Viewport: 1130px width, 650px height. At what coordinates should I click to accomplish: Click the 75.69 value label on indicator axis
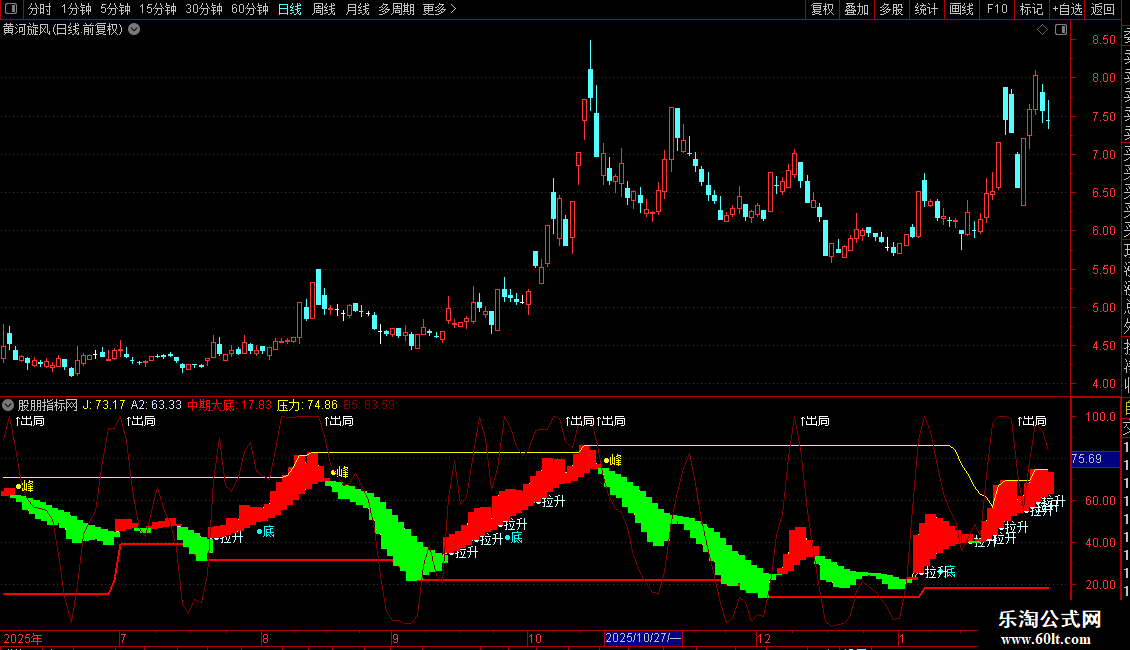point(1095,459)
